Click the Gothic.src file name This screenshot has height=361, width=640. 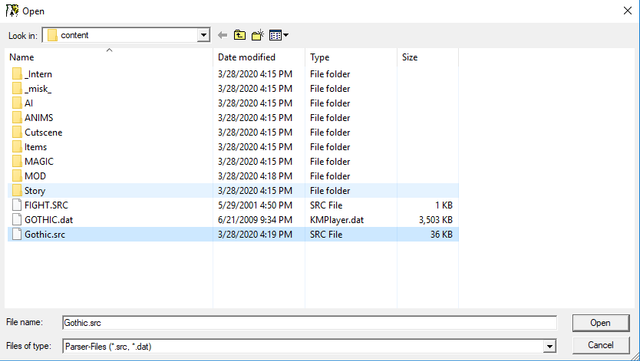point(44,234)
